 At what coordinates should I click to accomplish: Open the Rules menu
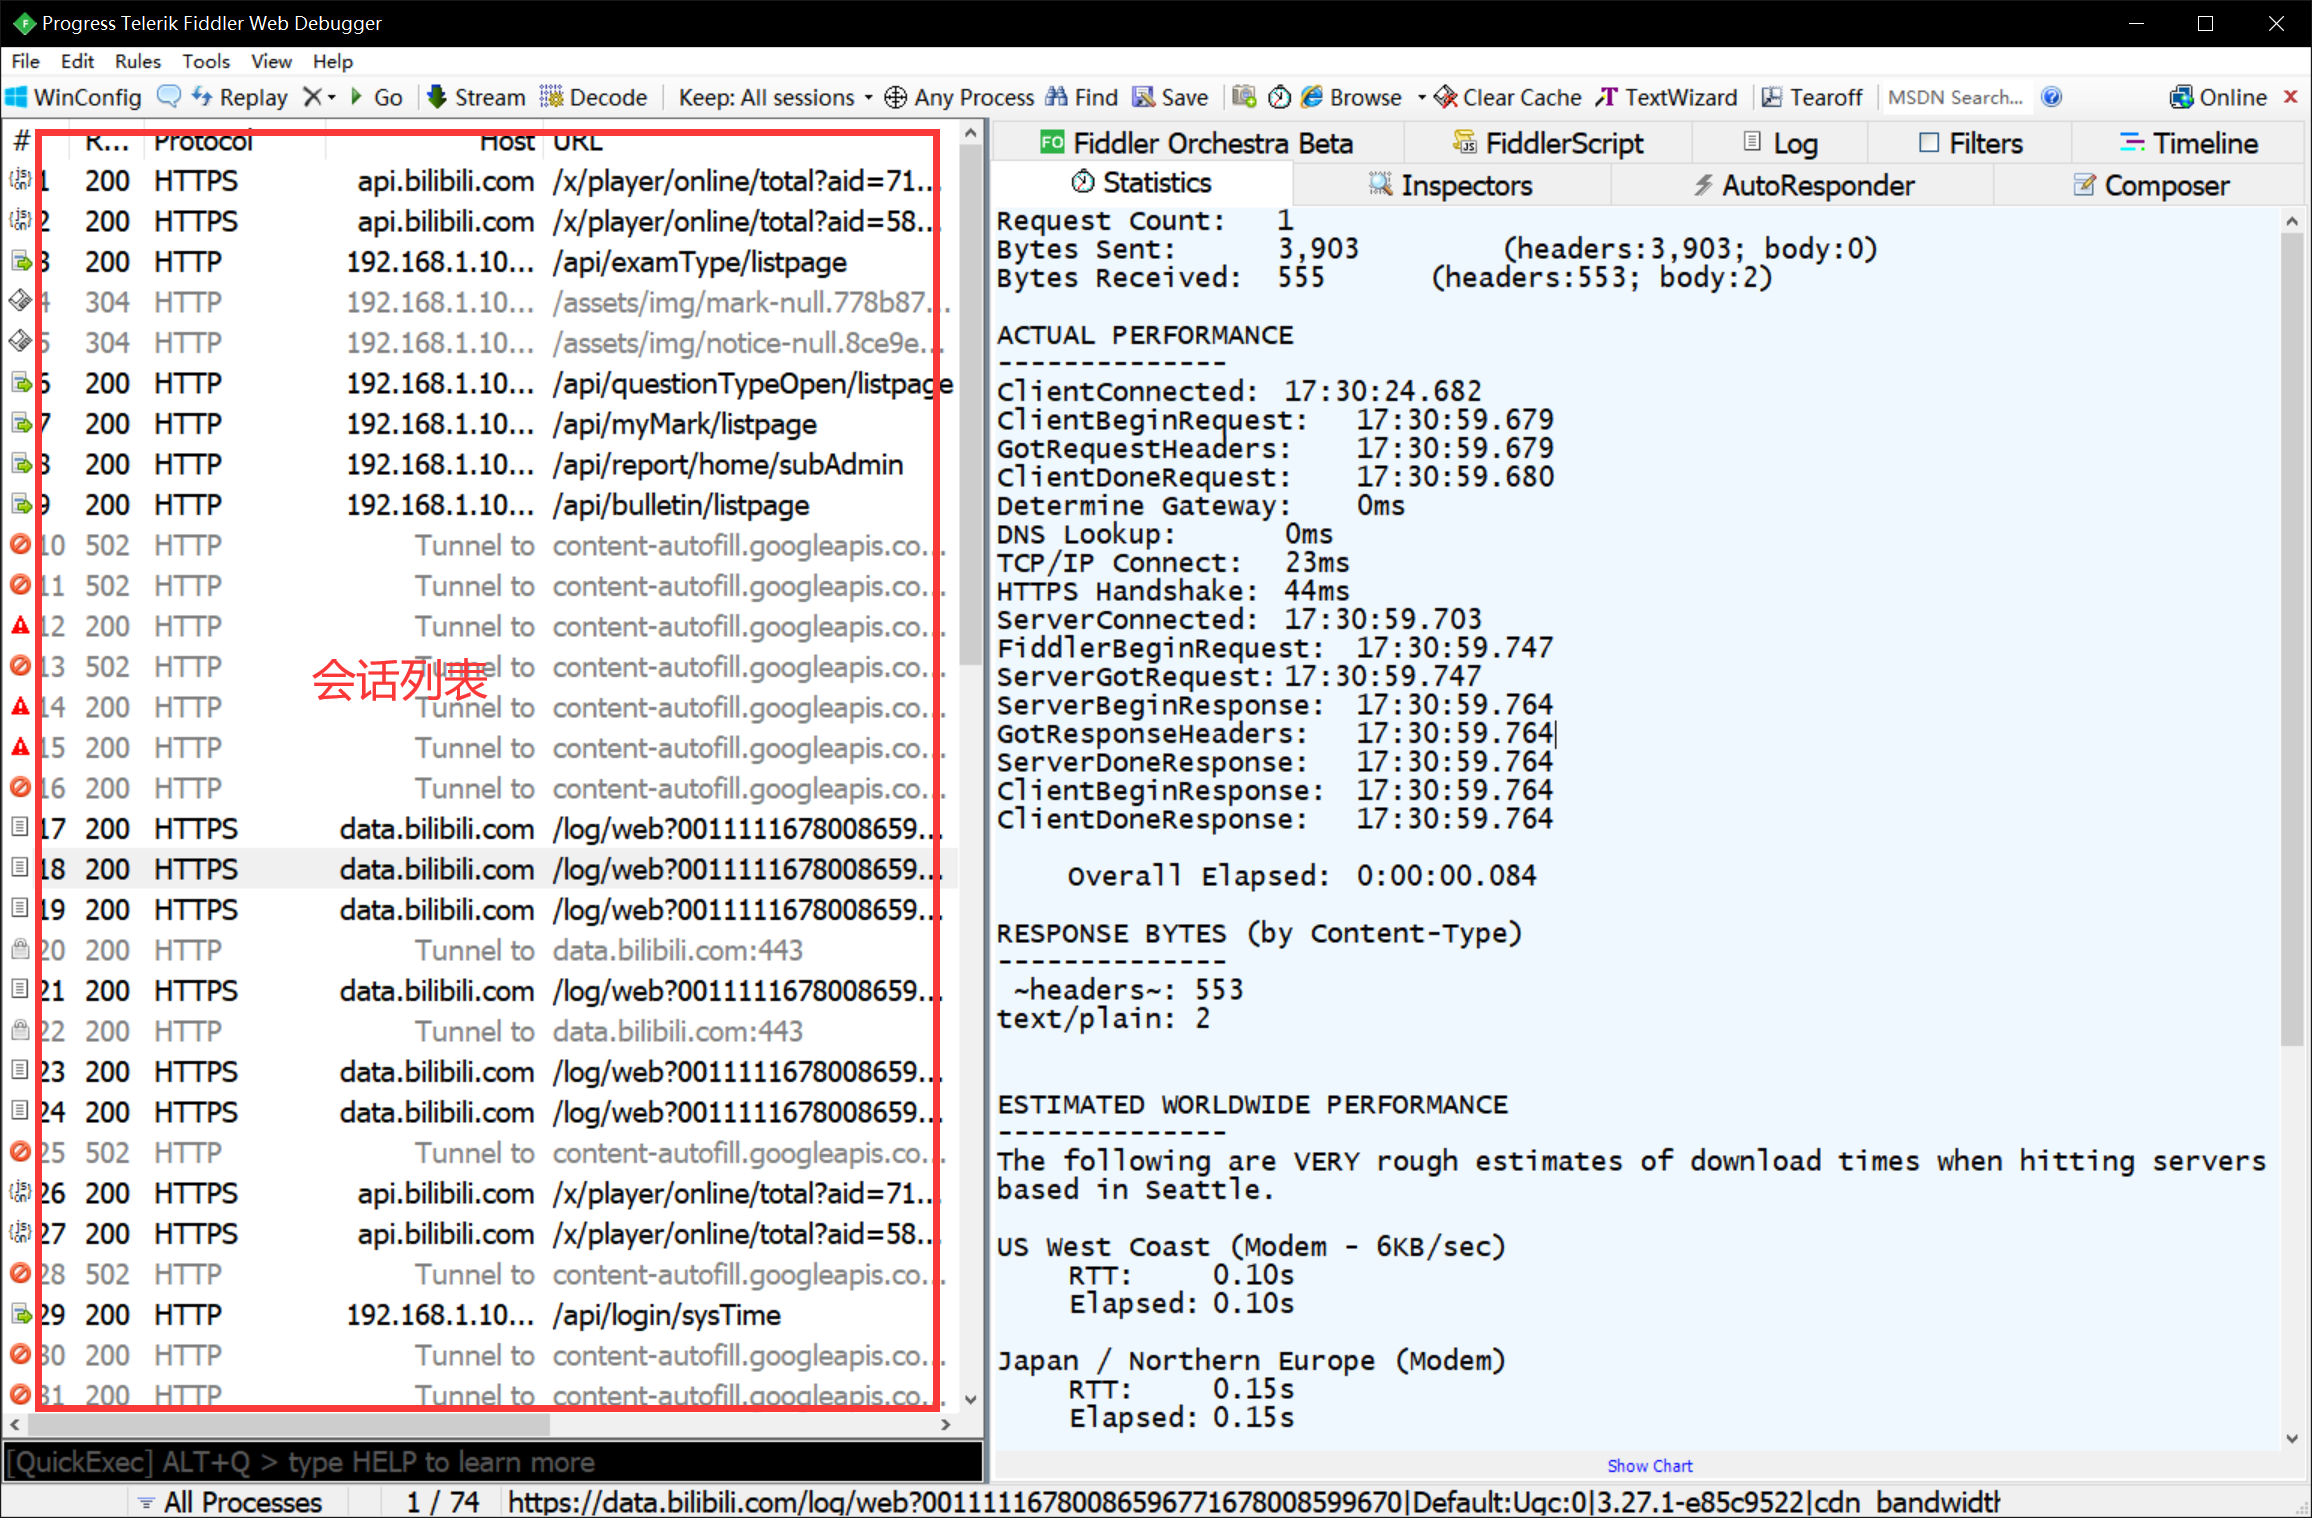point(137,61)
